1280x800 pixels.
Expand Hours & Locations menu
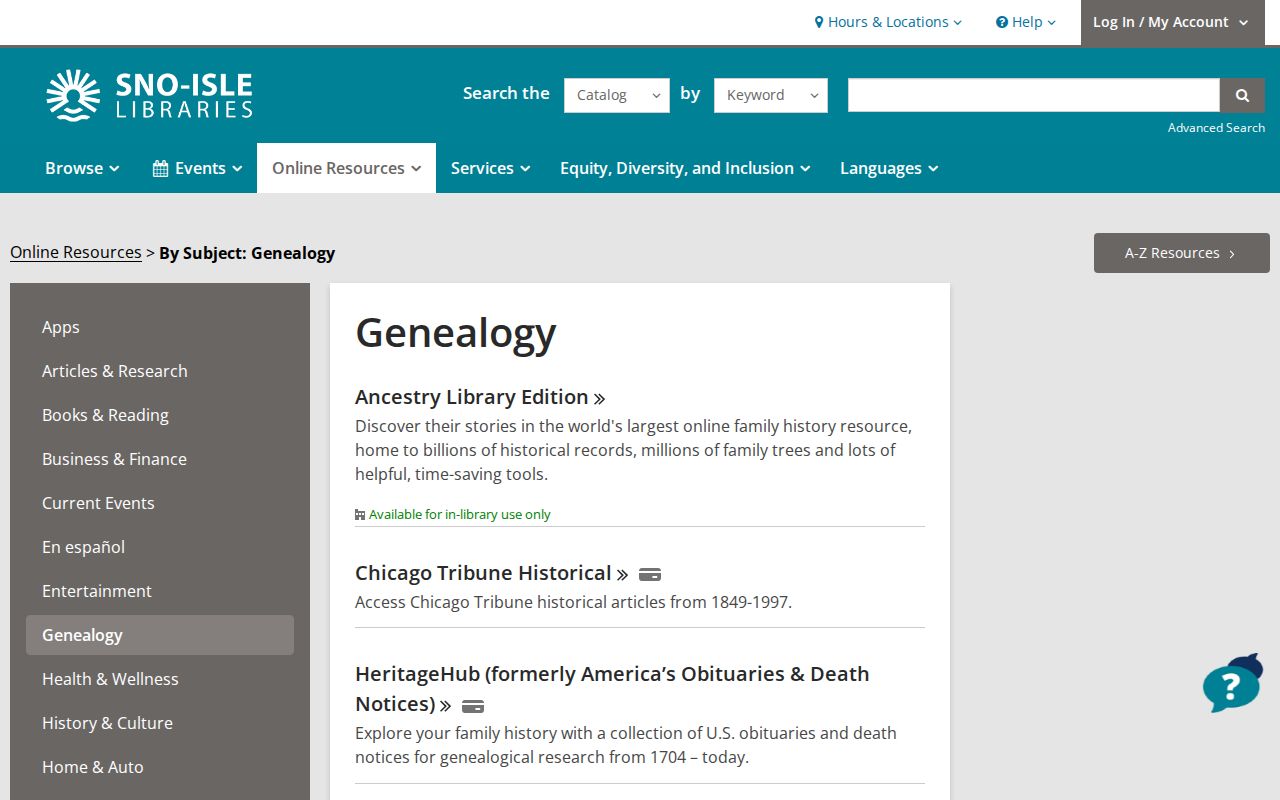pos(888,22)
